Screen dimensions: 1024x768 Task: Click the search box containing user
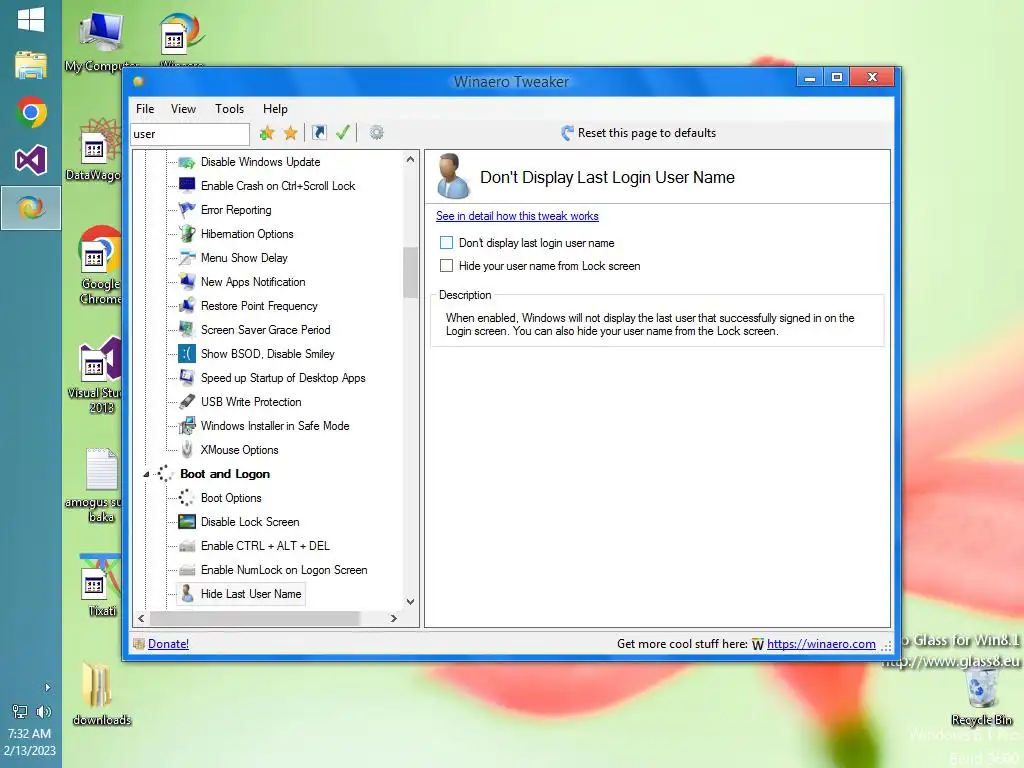pyautogui.click(x=190, y=134)
